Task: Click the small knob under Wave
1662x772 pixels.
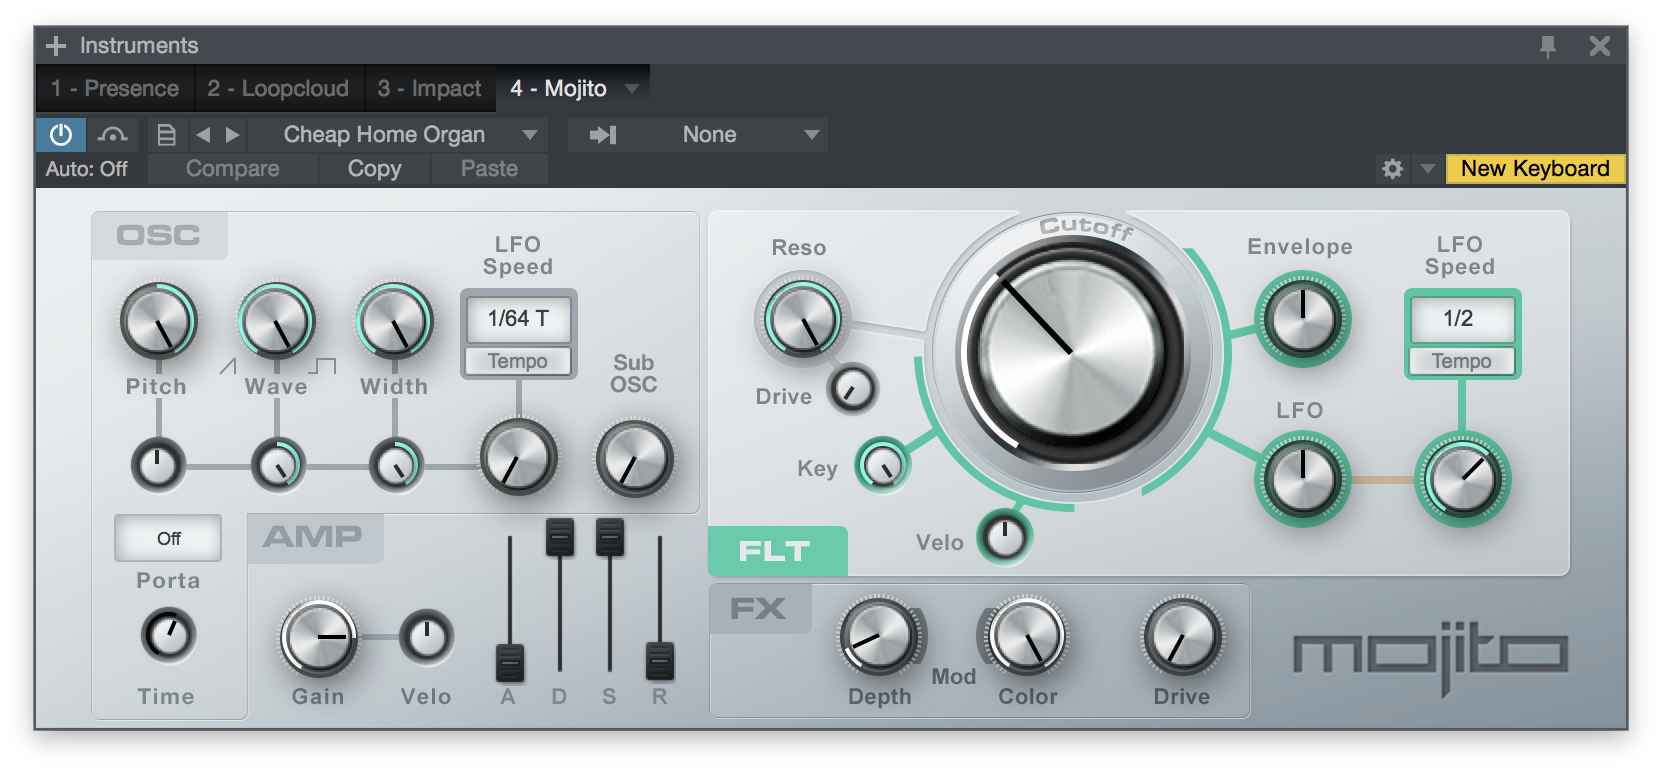Action: coord(278,464)
